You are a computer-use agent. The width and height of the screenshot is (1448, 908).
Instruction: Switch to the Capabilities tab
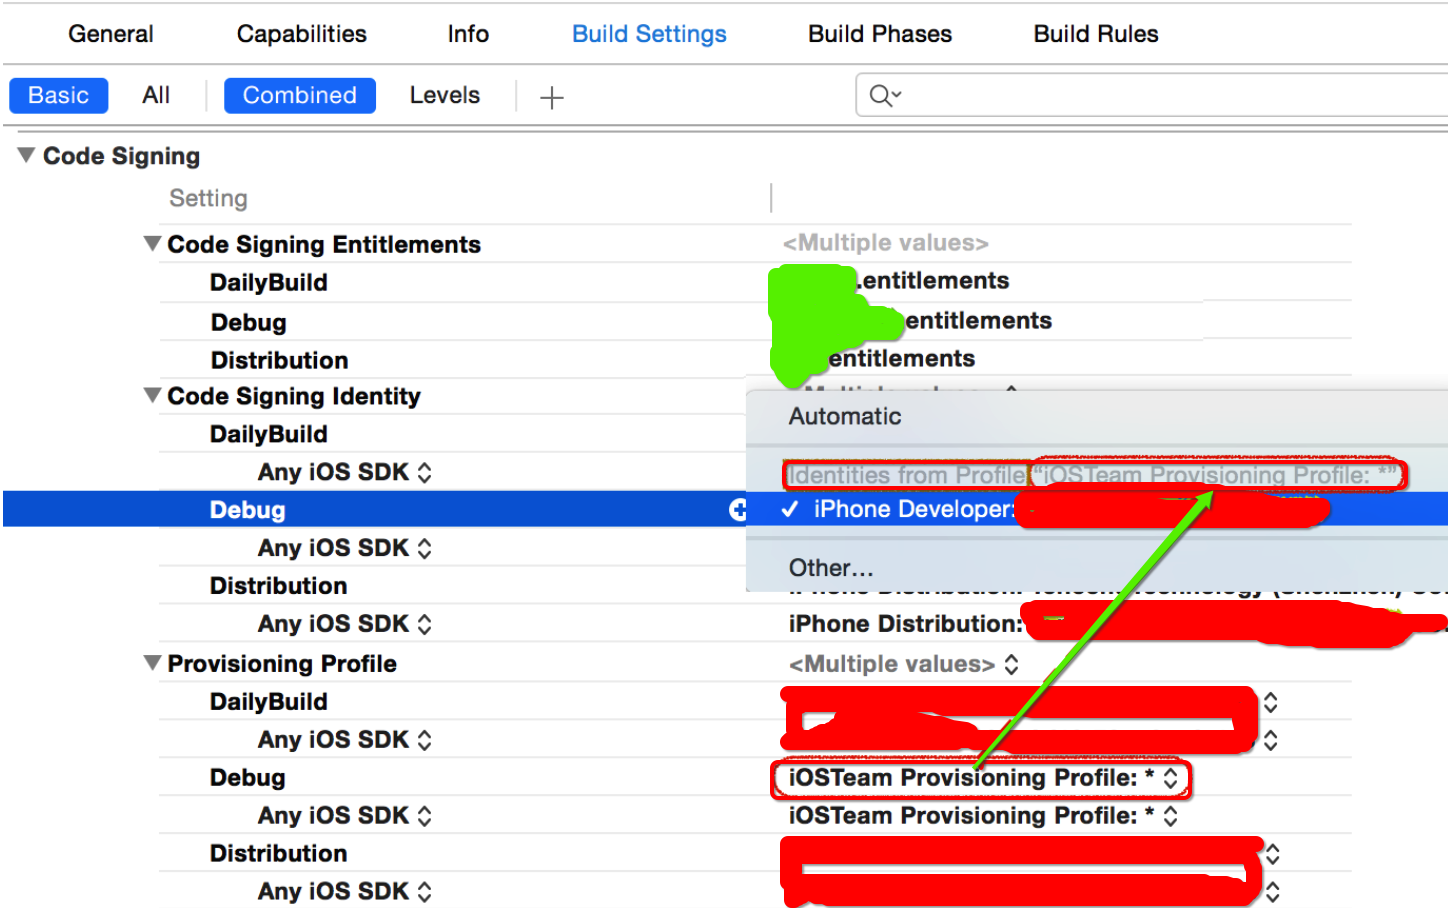(x=301, y=34)
